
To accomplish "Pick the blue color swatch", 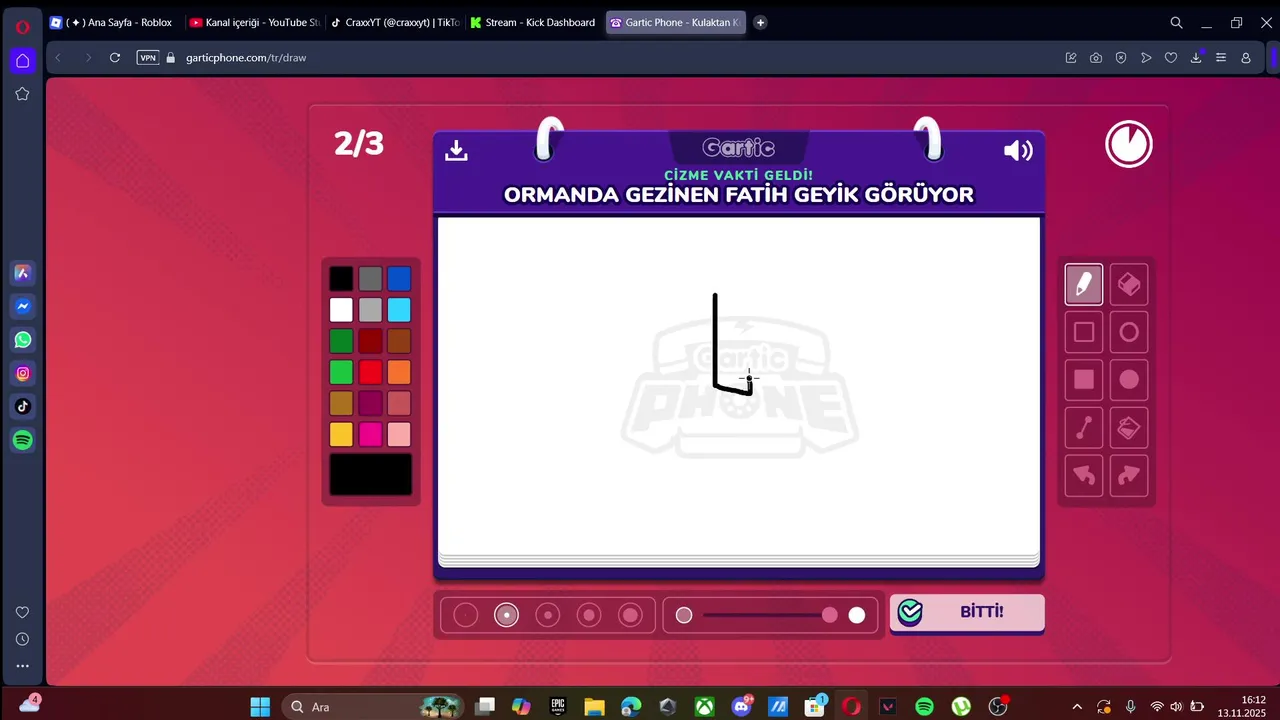I will tap(399, 279).
